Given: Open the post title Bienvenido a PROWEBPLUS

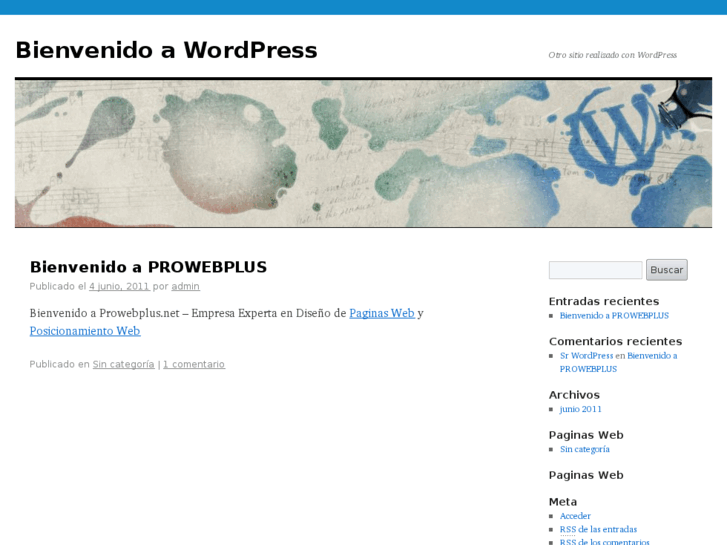Looking at the screenshot, I should point(148,267).
